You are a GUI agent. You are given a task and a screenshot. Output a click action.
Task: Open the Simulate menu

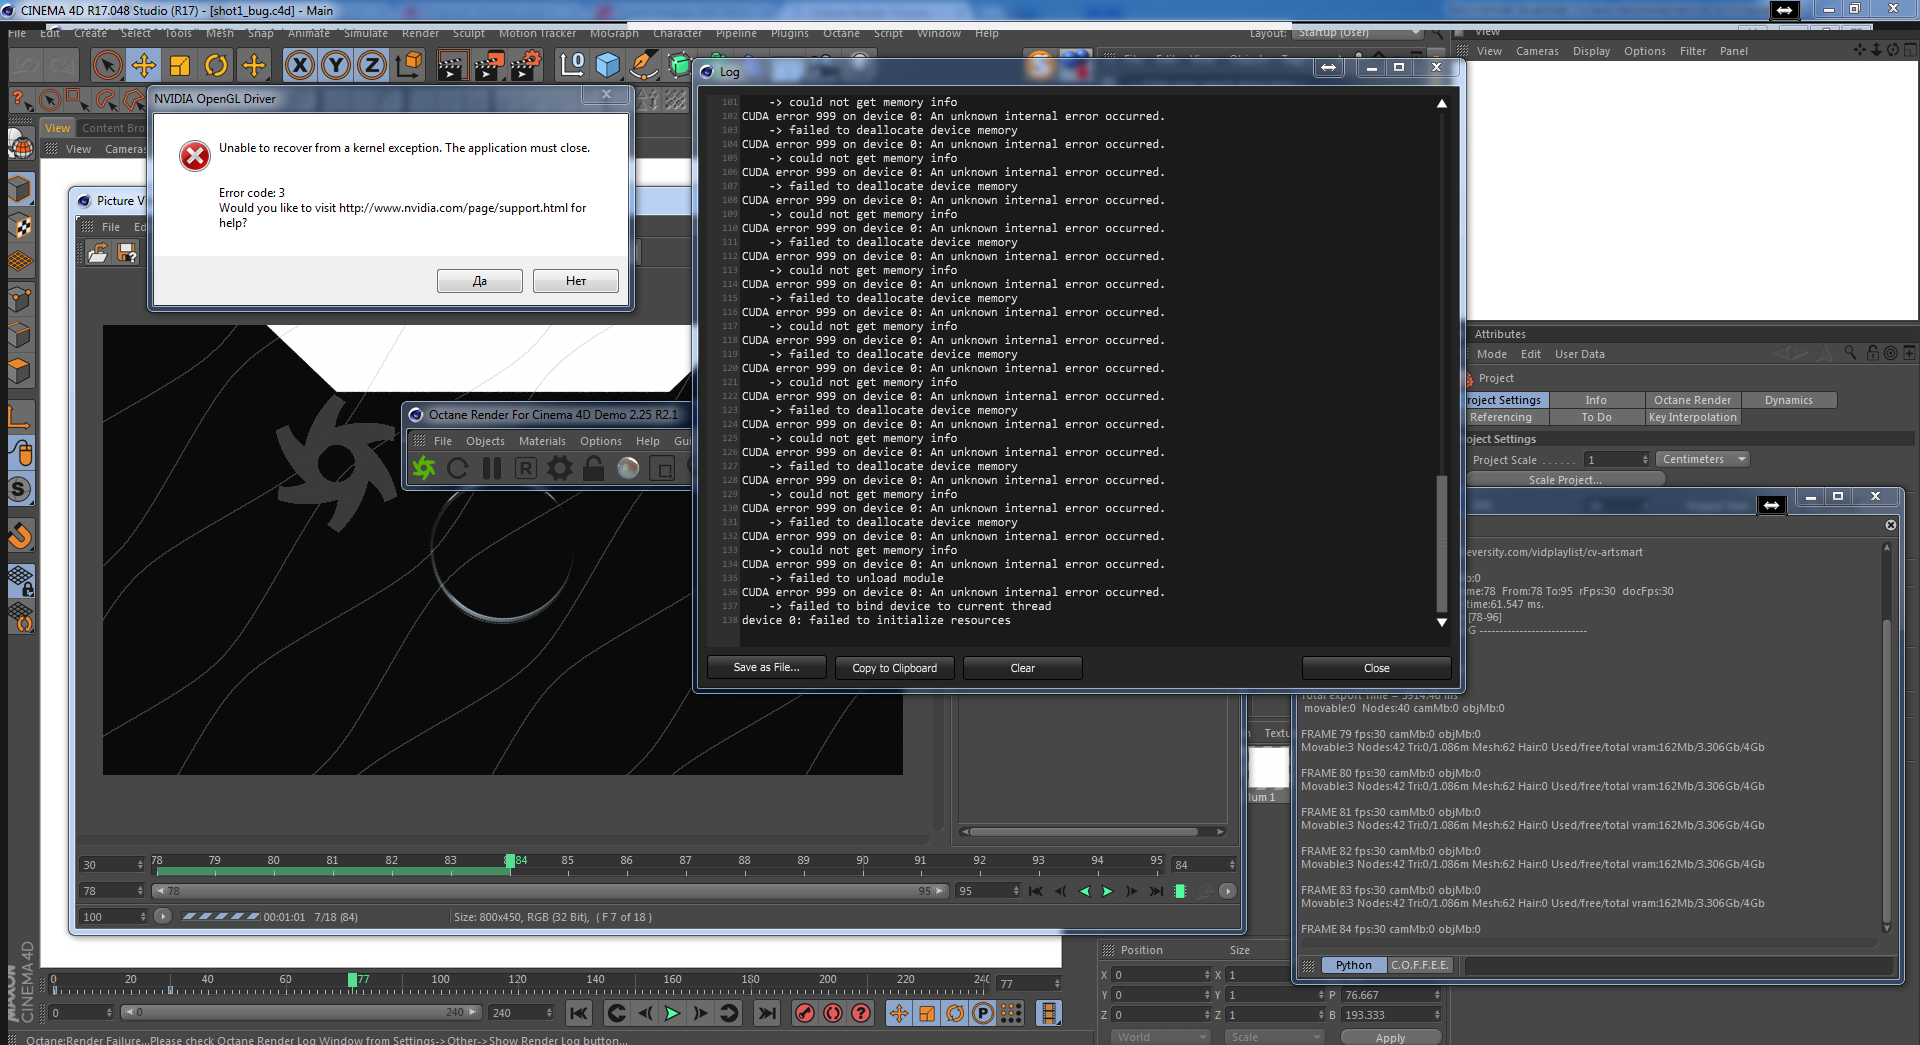point(366,33)
